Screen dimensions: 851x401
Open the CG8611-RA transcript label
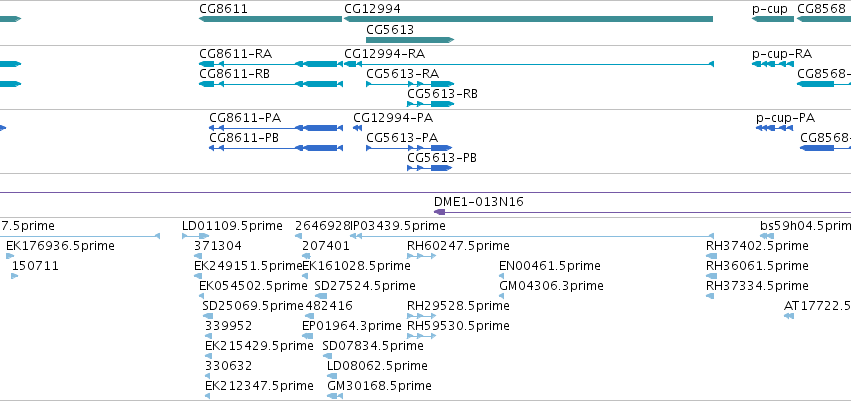236,54
